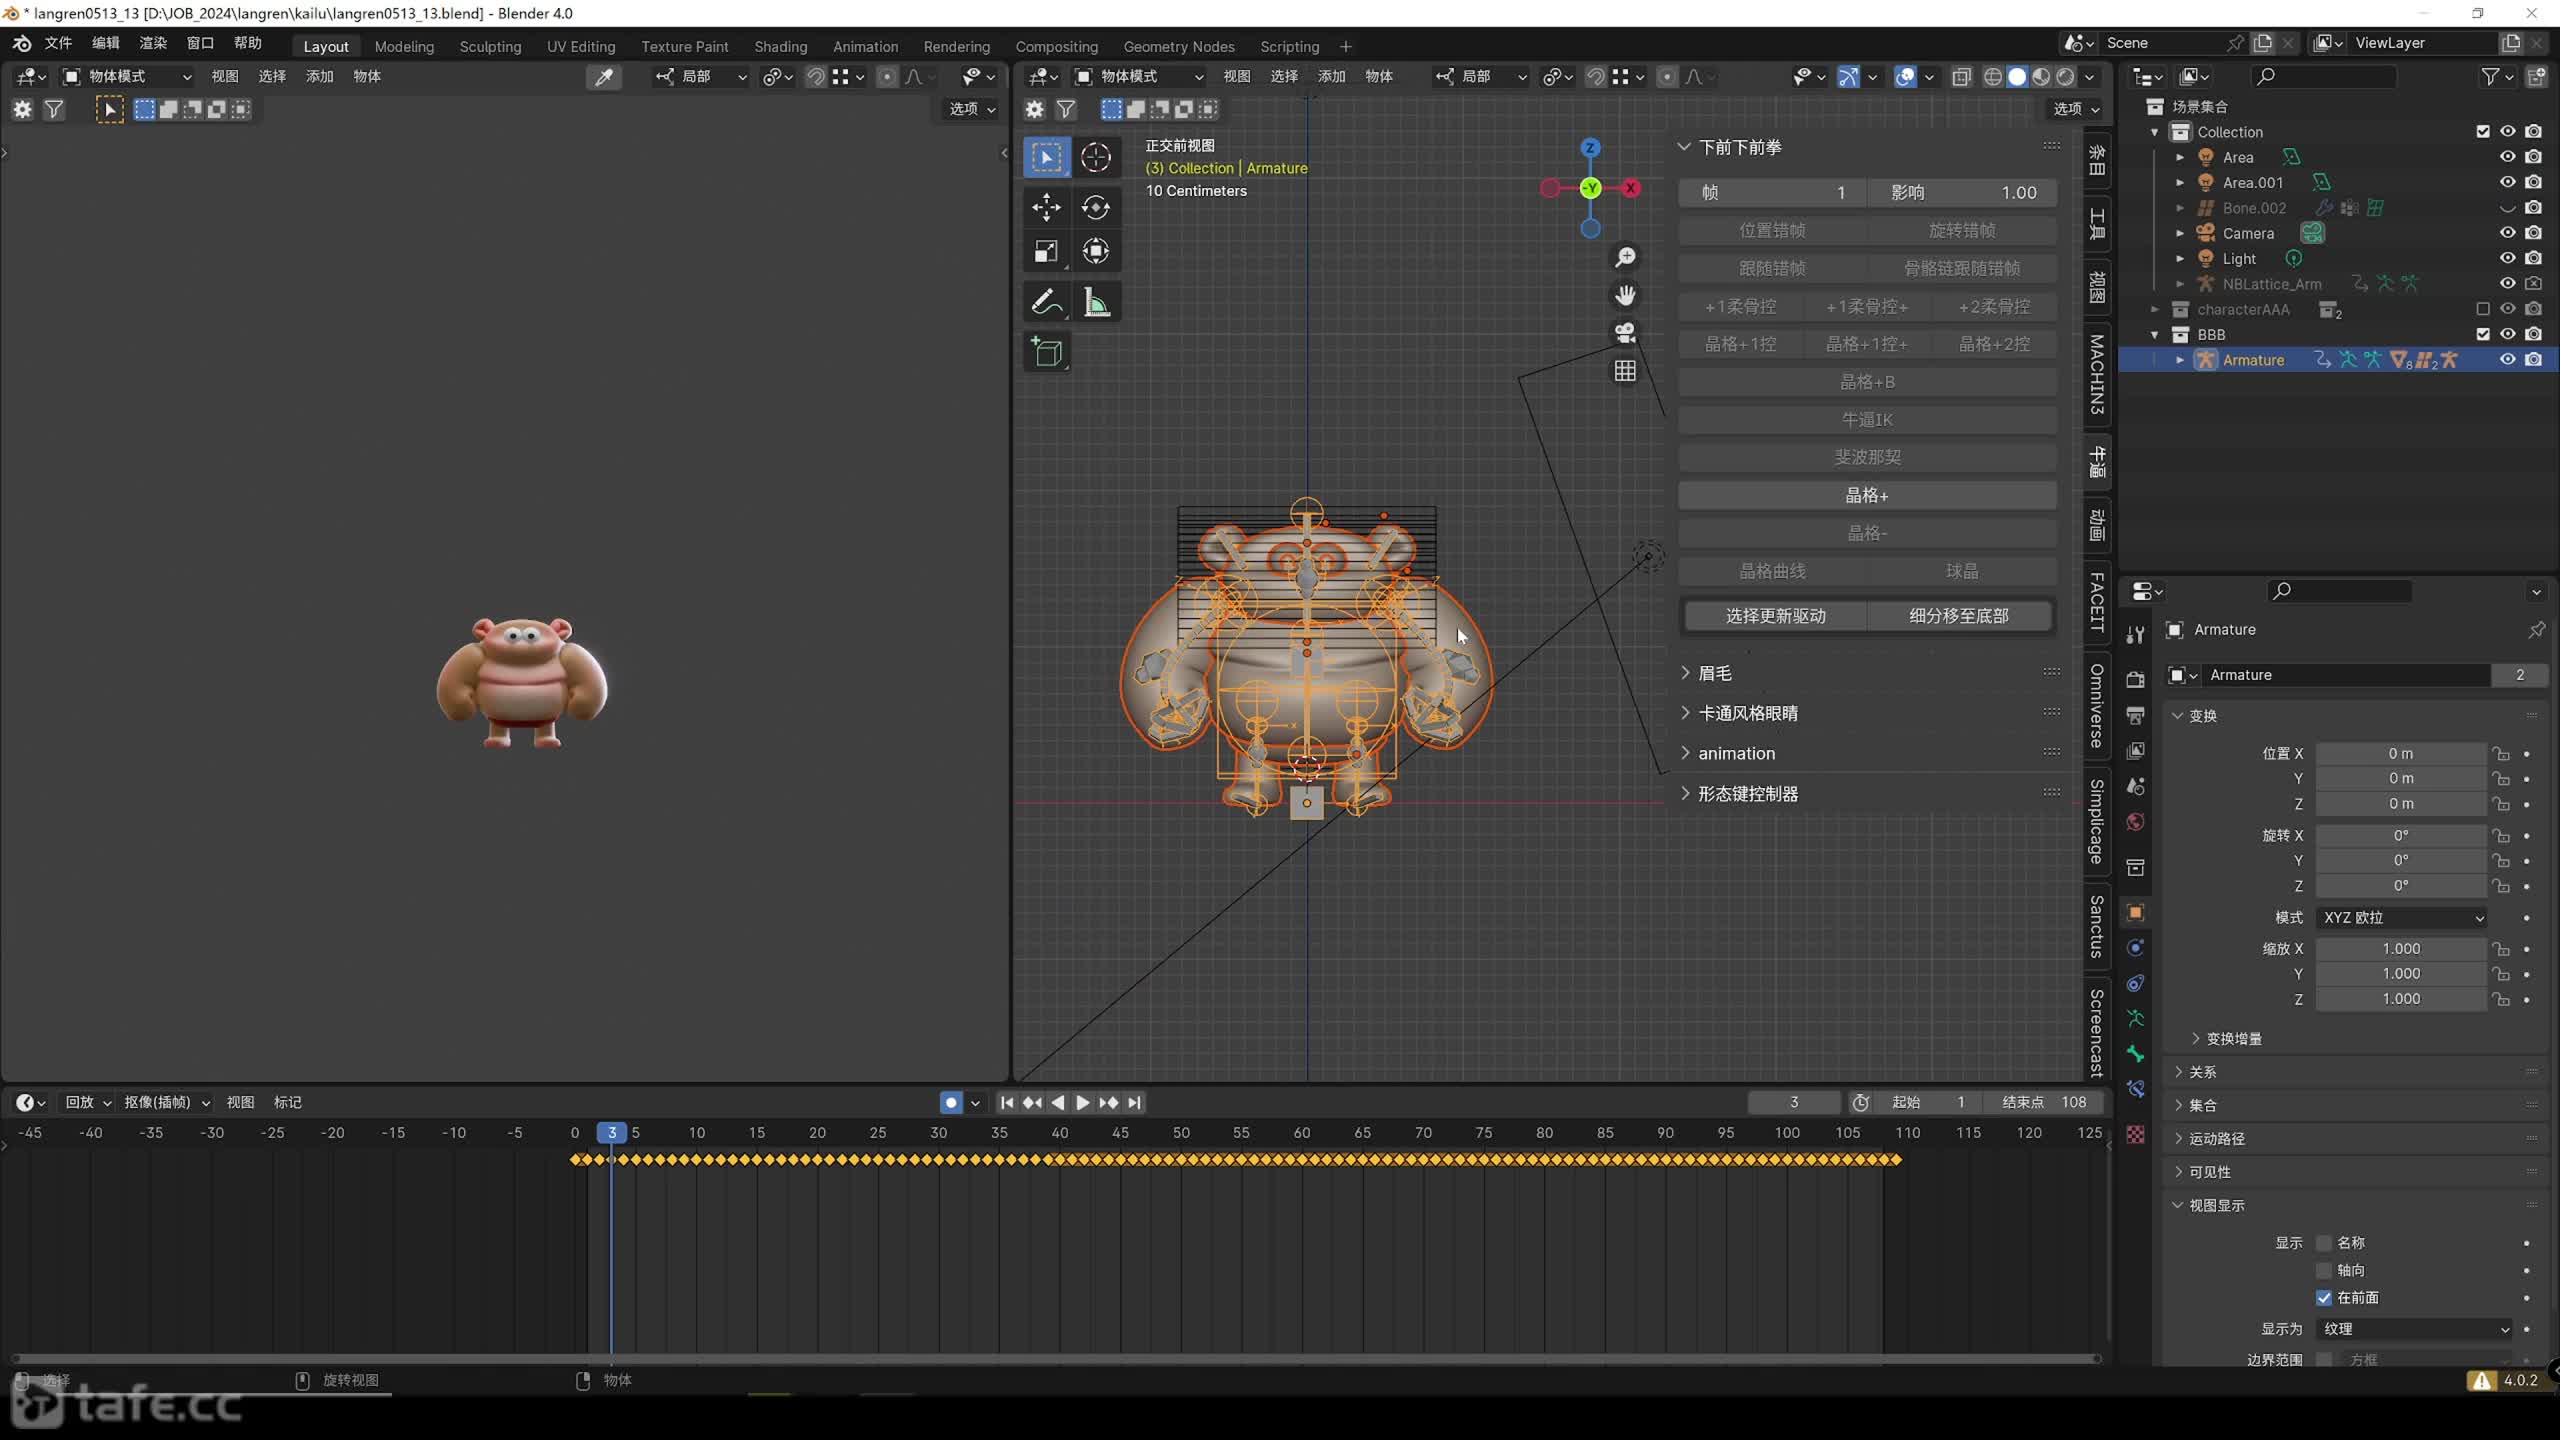Image resolution: width=2560 pixels, height=1440 pixels.
Task: Select the Select Box tool
Action: coord(1046,157)
